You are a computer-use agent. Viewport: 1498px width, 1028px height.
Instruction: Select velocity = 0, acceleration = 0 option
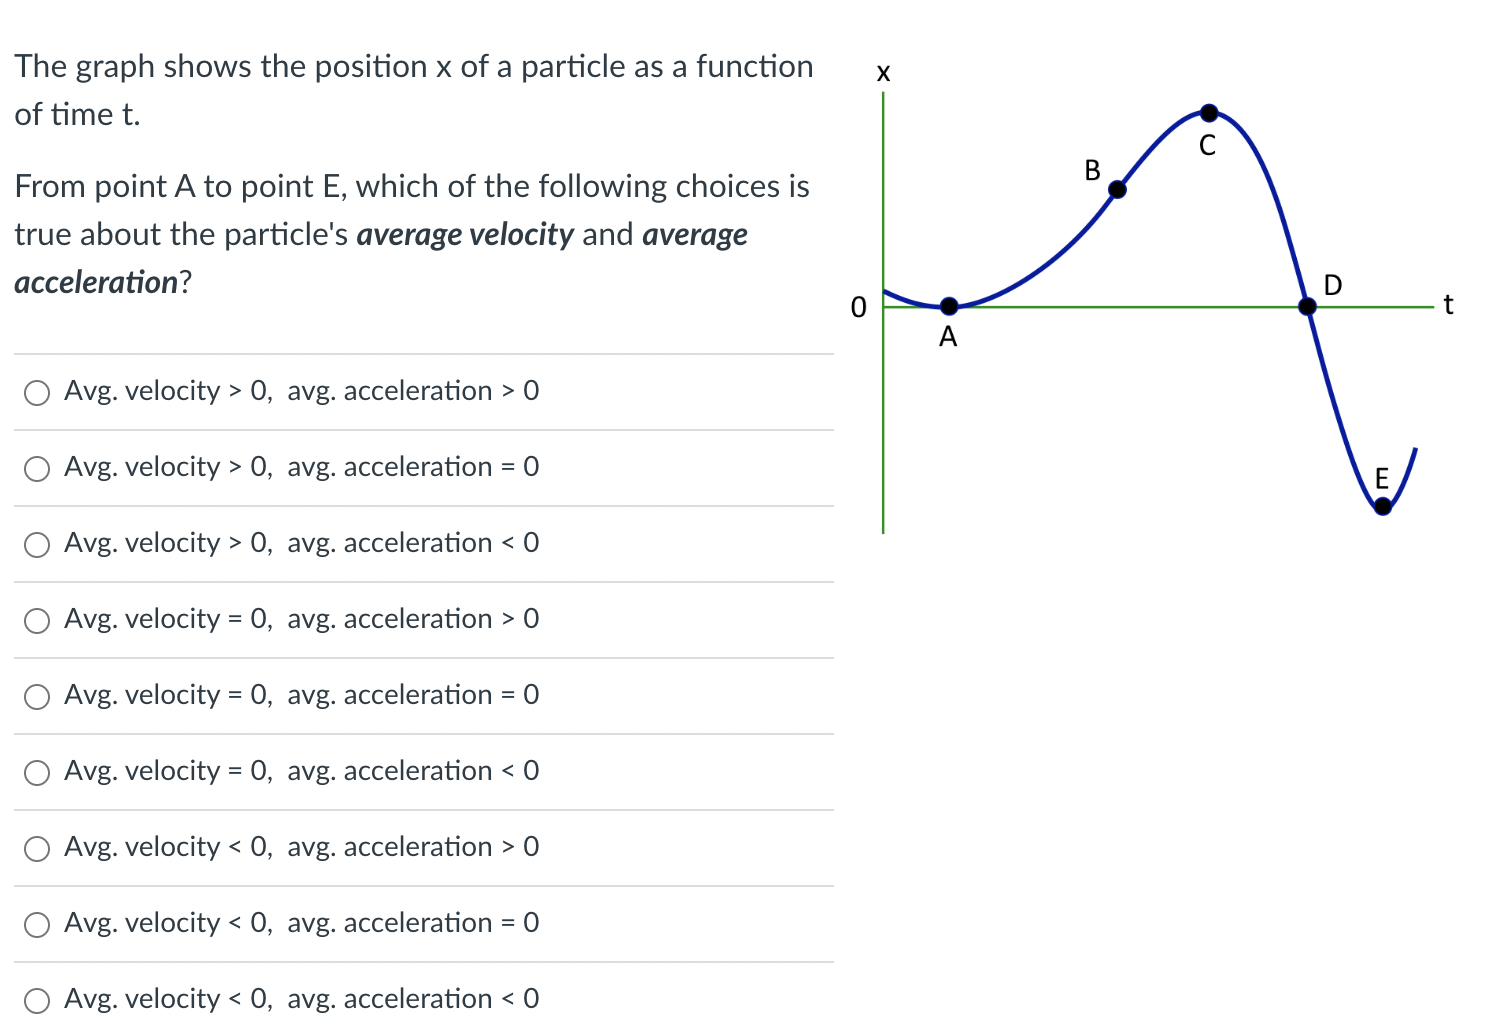(37, 697)
